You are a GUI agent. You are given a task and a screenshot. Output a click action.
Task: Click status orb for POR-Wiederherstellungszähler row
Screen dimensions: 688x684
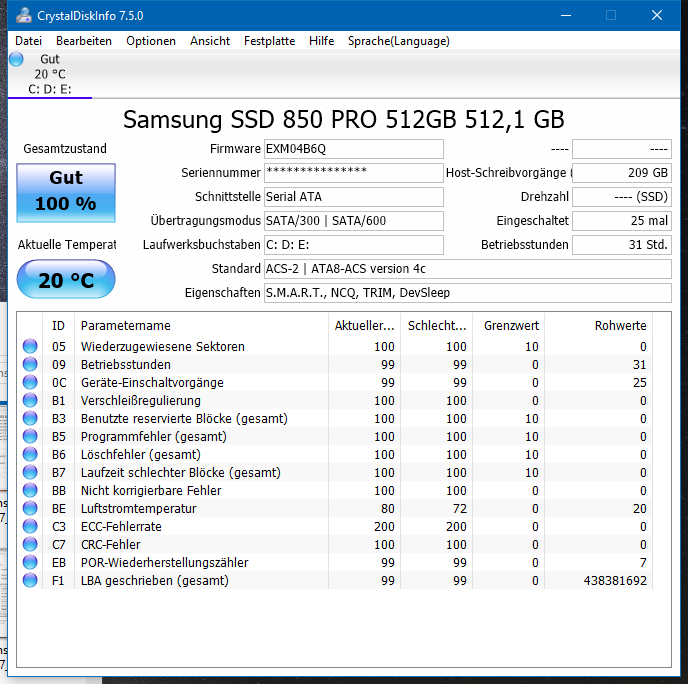pyautogui.click(x=30, y=562)
